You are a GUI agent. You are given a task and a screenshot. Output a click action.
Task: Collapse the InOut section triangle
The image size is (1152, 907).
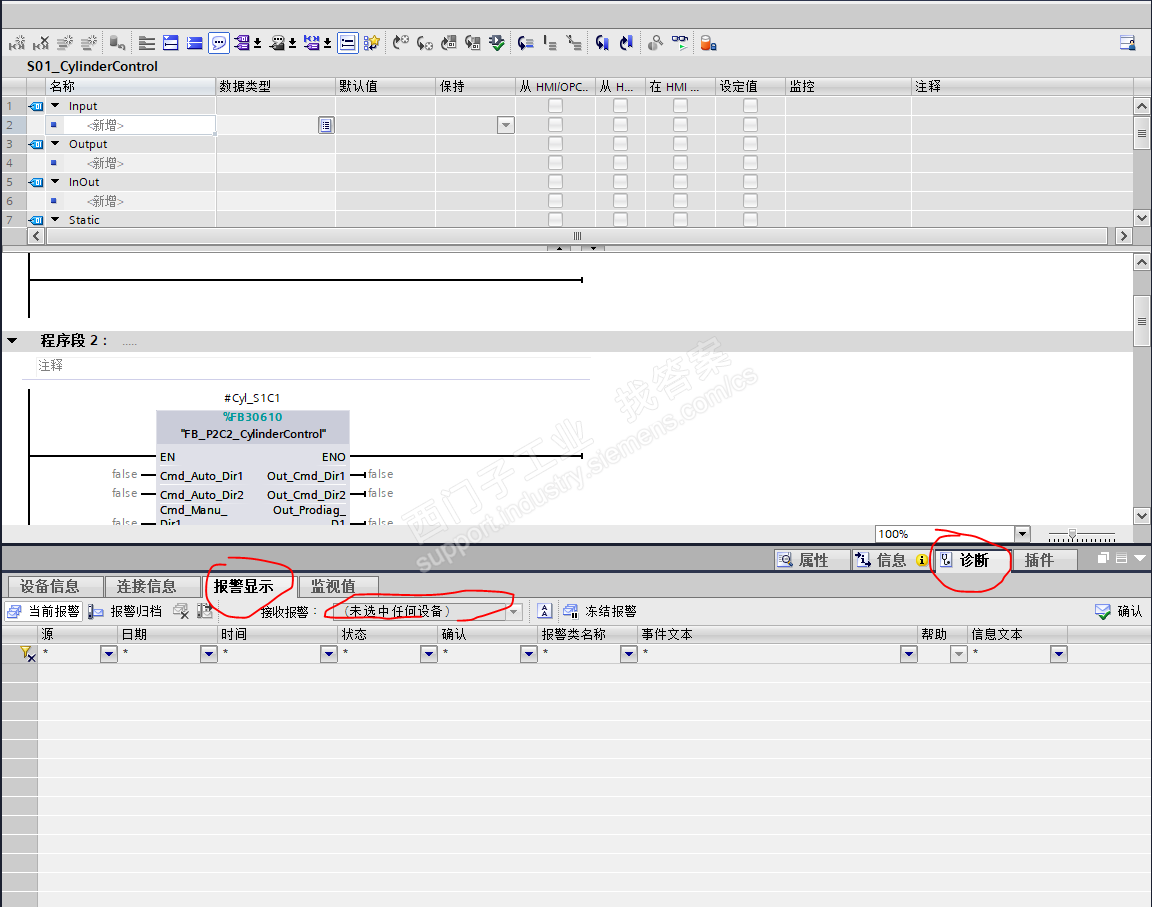[55, 181]
